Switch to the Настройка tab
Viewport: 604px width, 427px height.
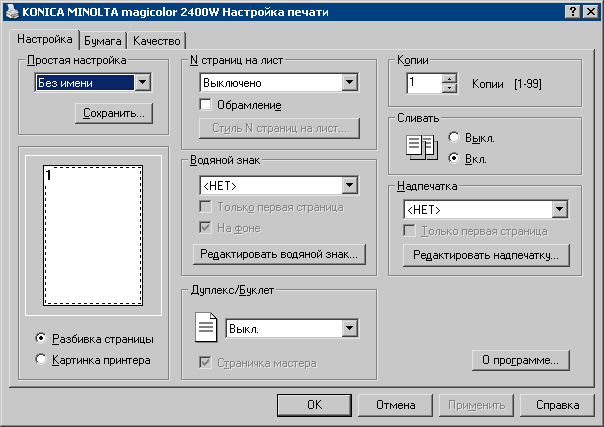coord(45,39)
